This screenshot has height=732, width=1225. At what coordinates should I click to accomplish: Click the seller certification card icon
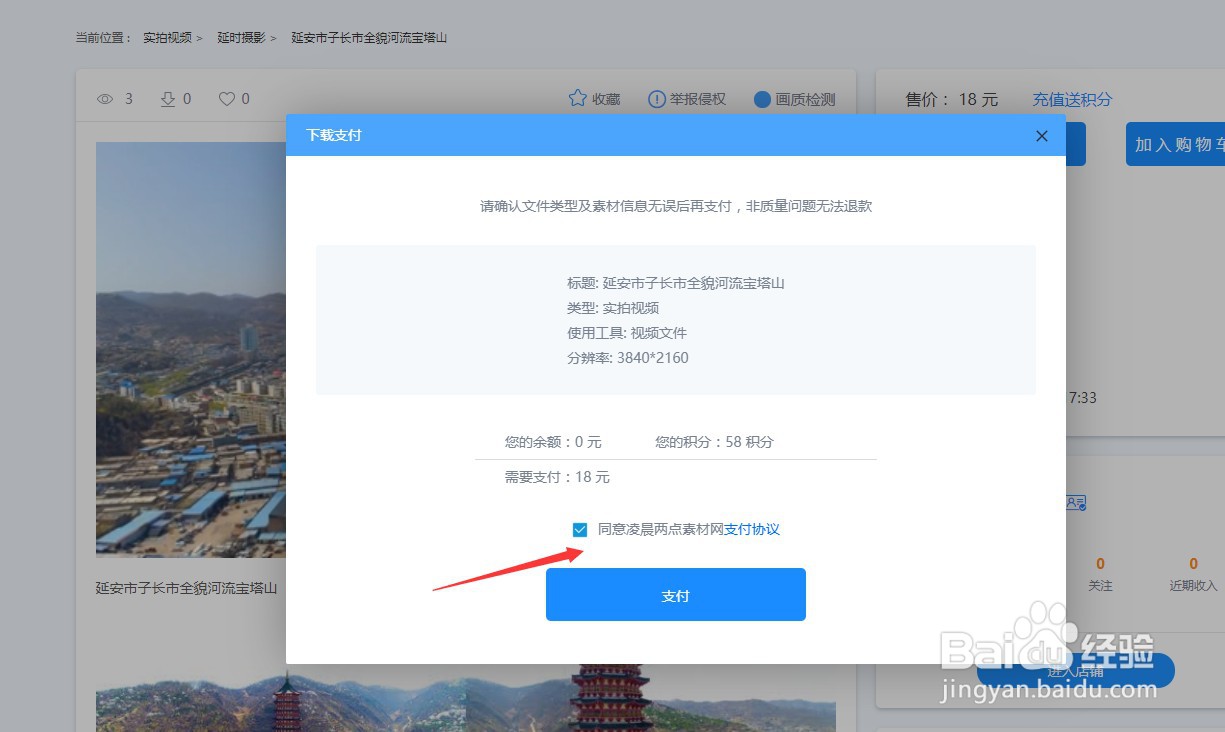1076,503
